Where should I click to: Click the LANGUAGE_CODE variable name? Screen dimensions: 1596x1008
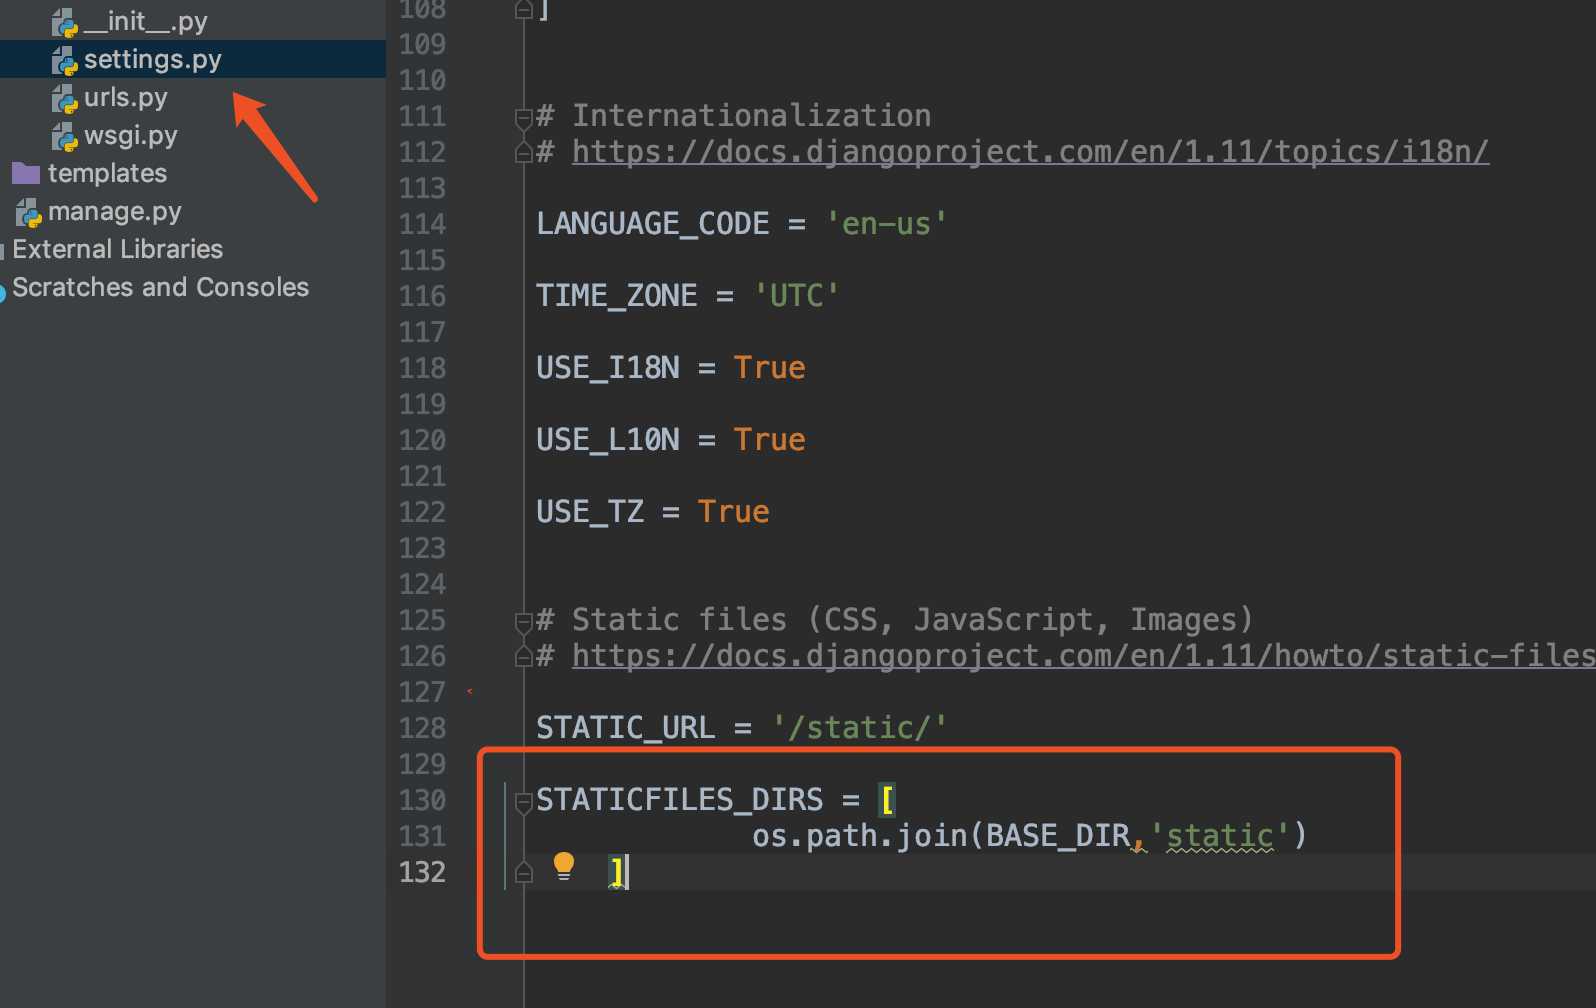tap(653, 224)
